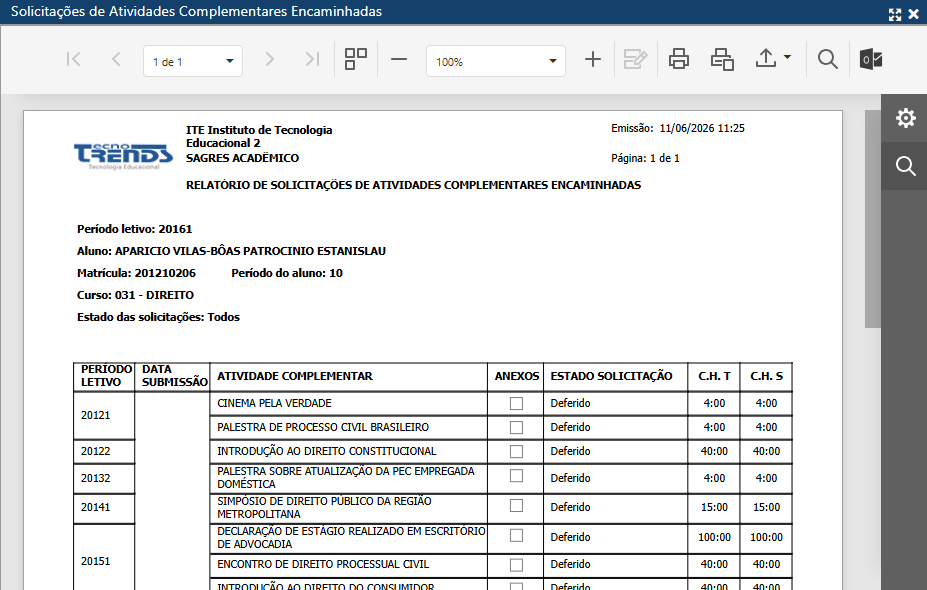Click C.H. S column header

[x=766, y=376]
